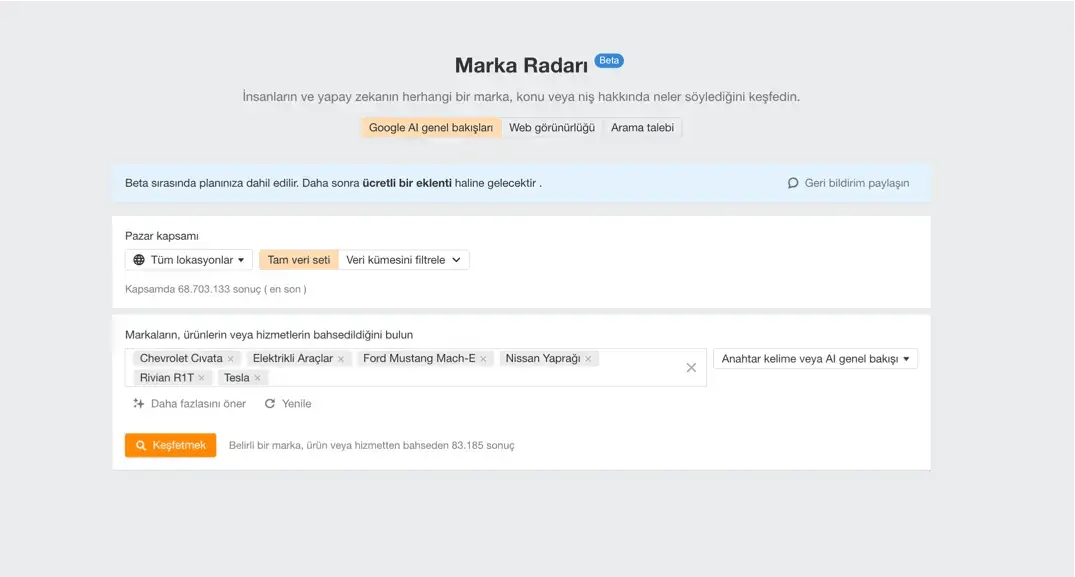The image size is (1075, 577).
Task: Switch to the Web görünürlüğü tab
Action: [x=551, y=127]
